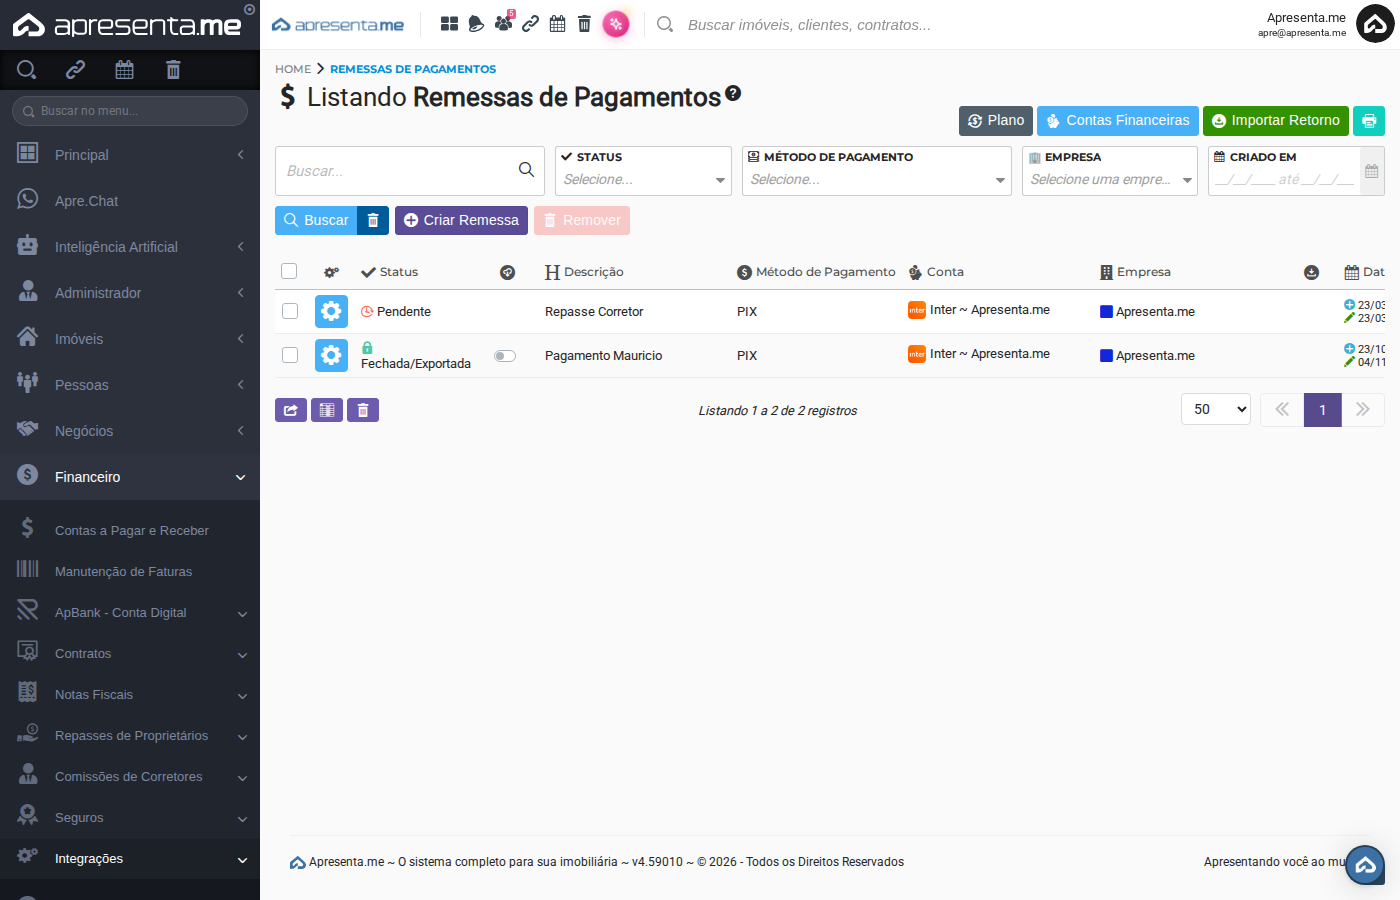
Task: Click the Criar Remessa button
Action: (x=461, y=220)
